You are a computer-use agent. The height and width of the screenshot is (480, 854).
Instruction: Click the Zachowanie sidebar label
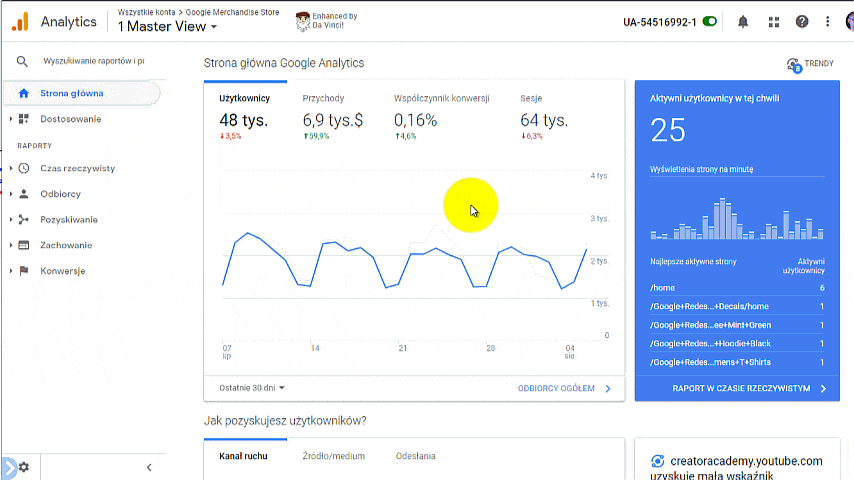[66, 245]
